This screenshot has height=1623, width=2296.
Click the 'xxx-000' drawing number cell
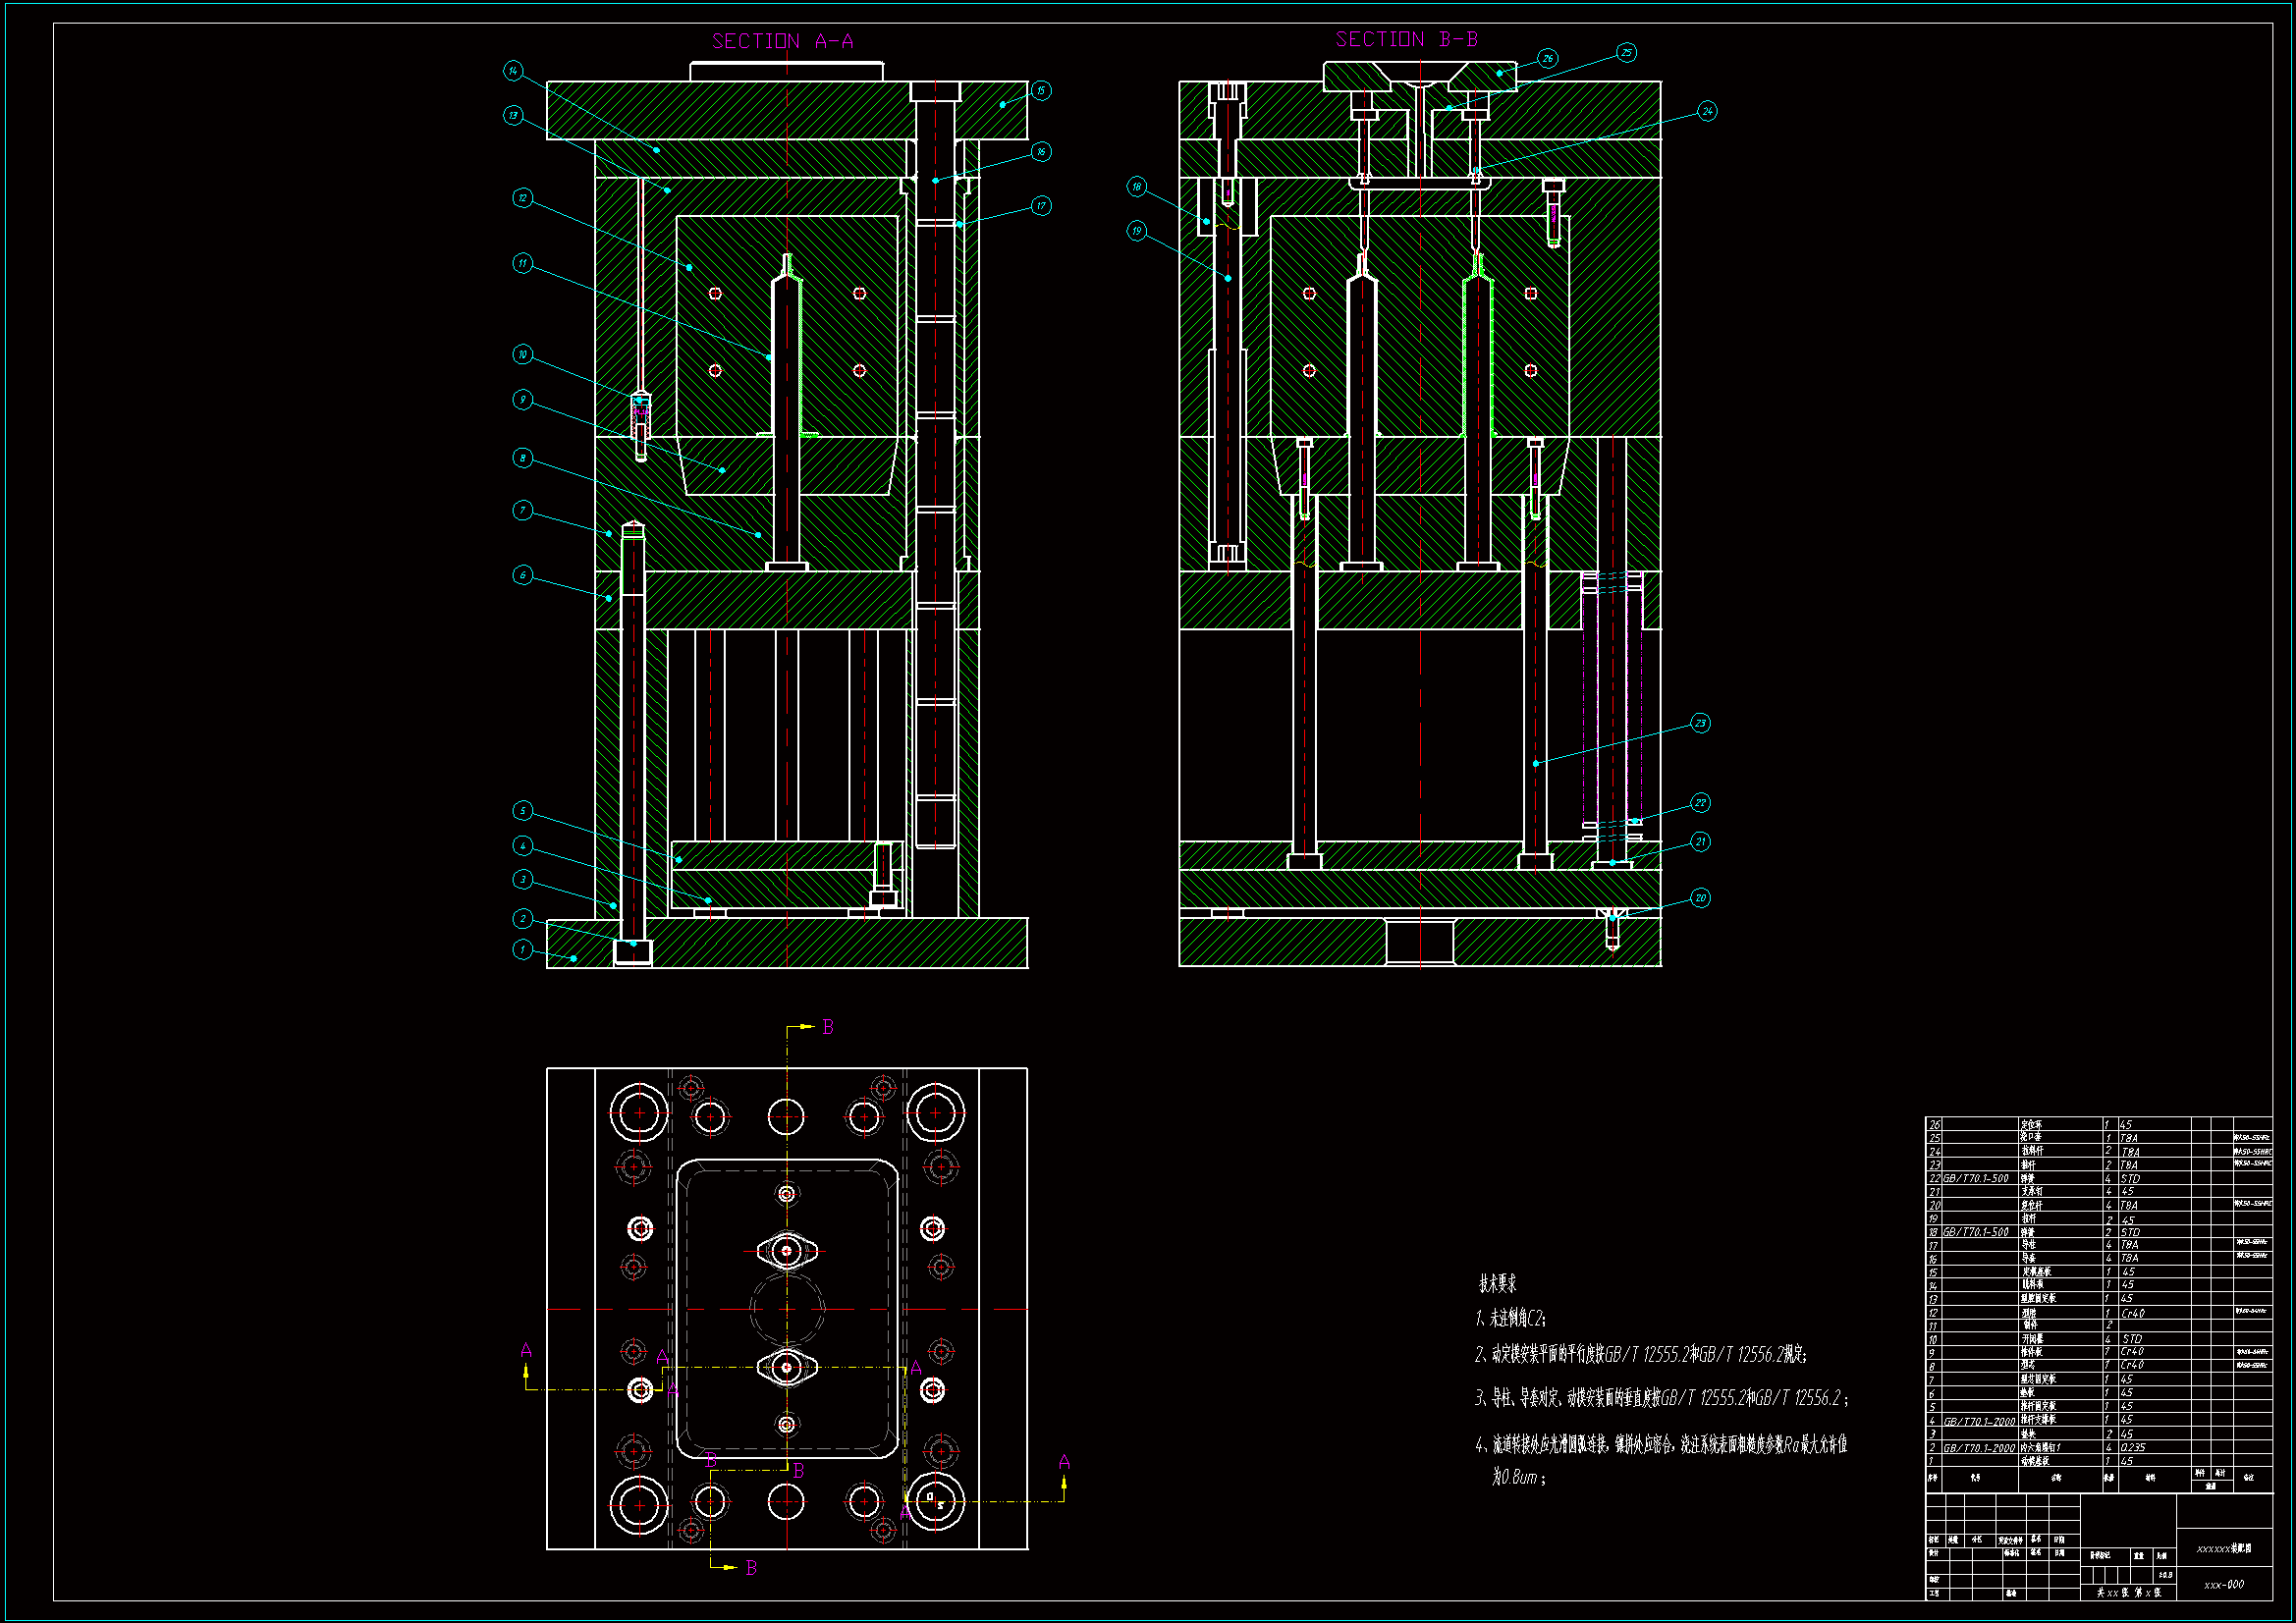[2223, 1584]
